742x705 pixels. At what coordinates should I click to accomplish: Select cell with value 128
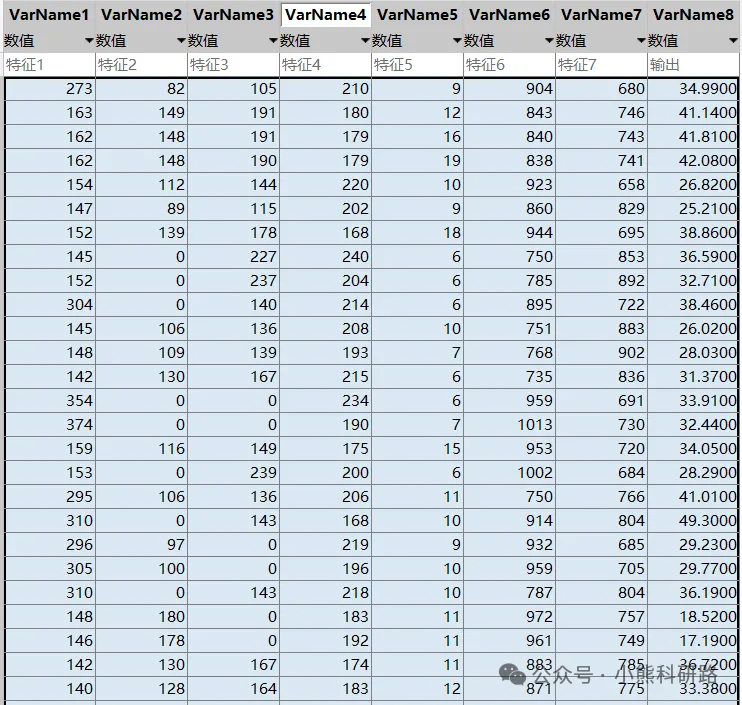click(141, 689)
